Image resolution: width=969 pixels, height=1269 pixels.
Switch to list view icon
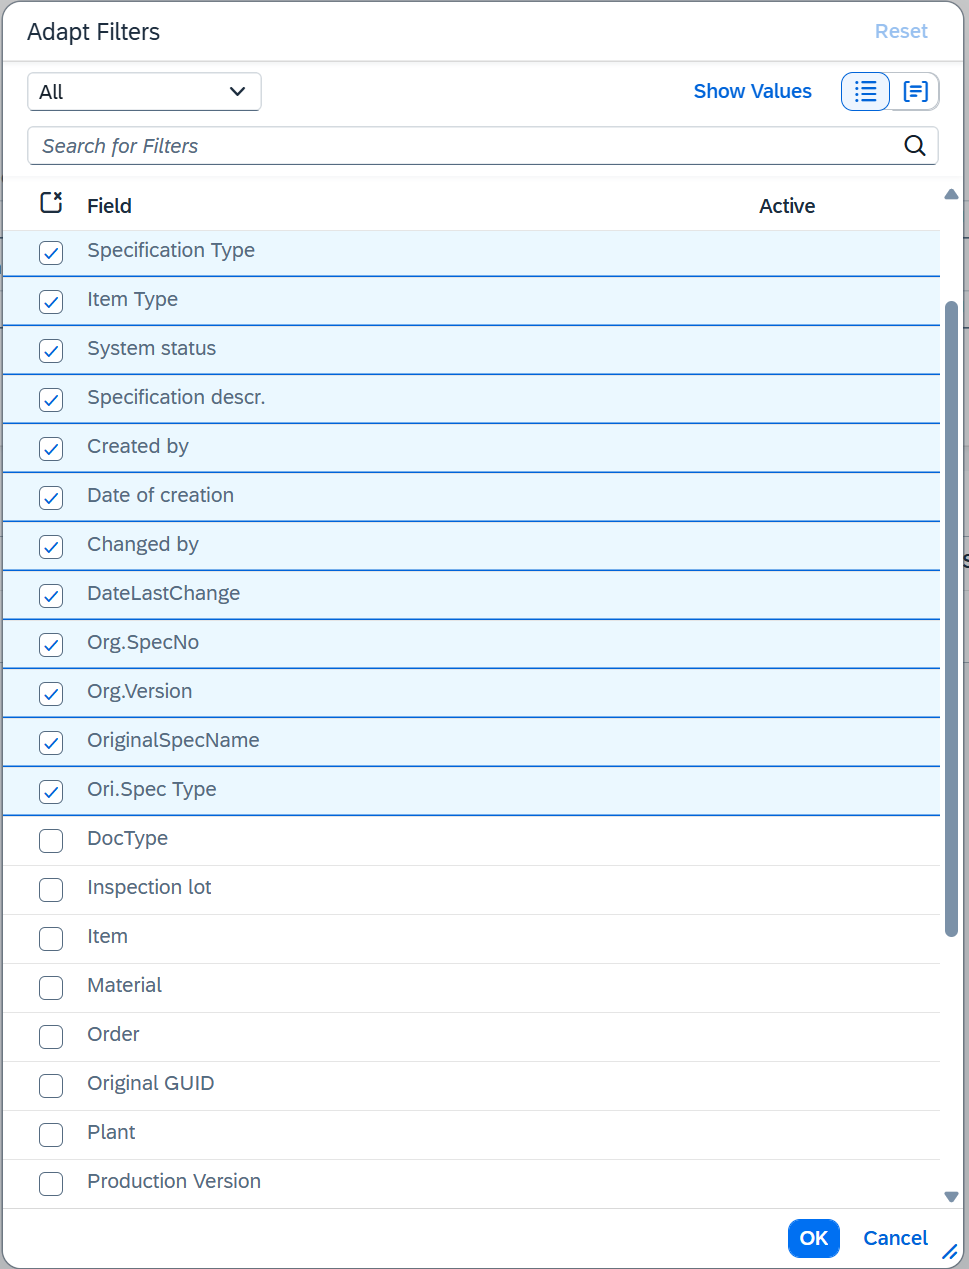pyautogui.click(x=865, y=92)
